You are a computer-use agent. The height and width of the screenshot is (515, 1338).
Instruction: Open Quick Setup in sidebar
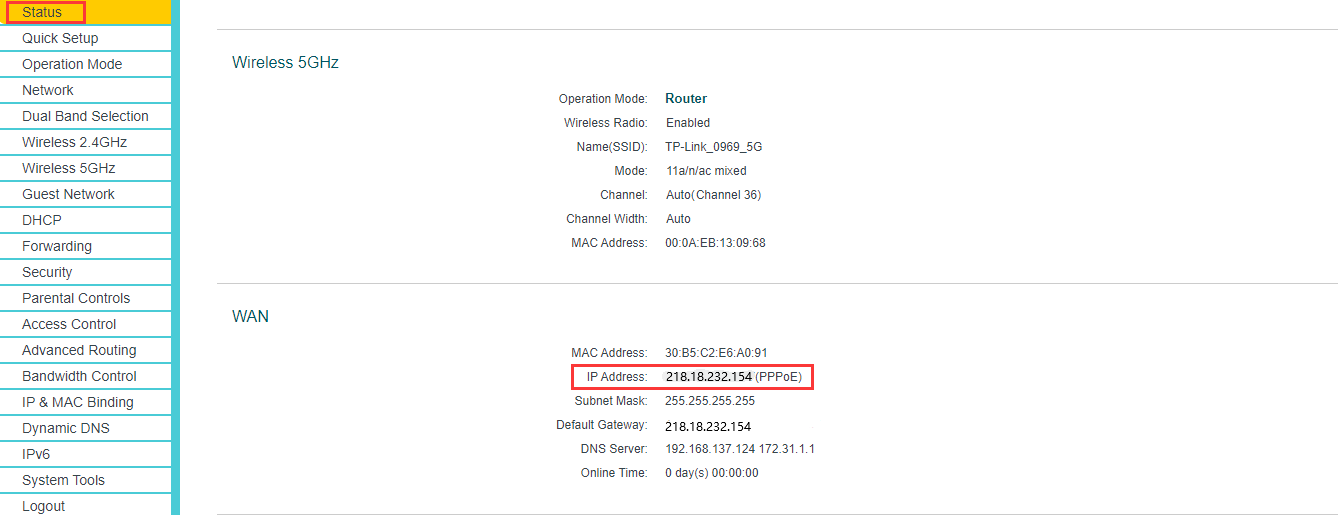click(x=85, y=38)
